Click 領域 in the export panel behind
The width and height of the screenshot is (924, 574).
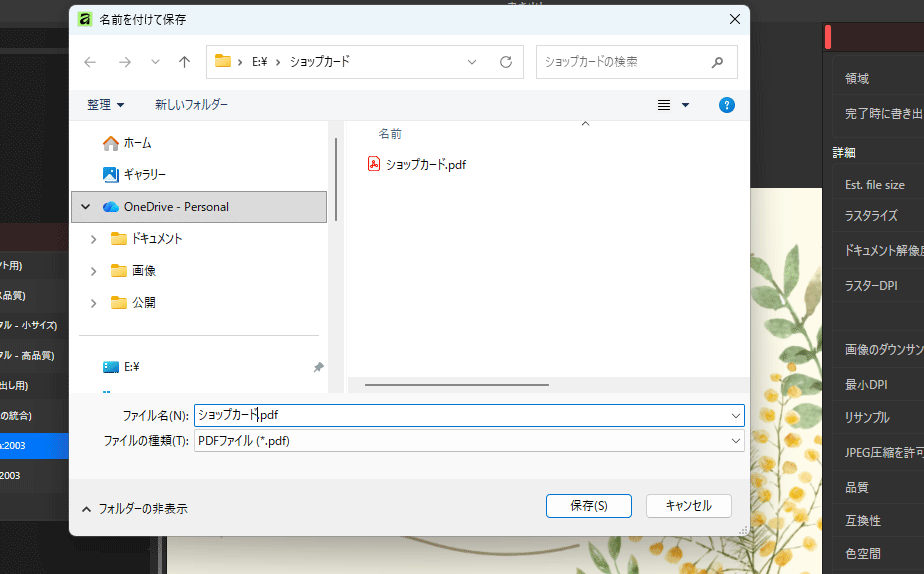point(857,79)
